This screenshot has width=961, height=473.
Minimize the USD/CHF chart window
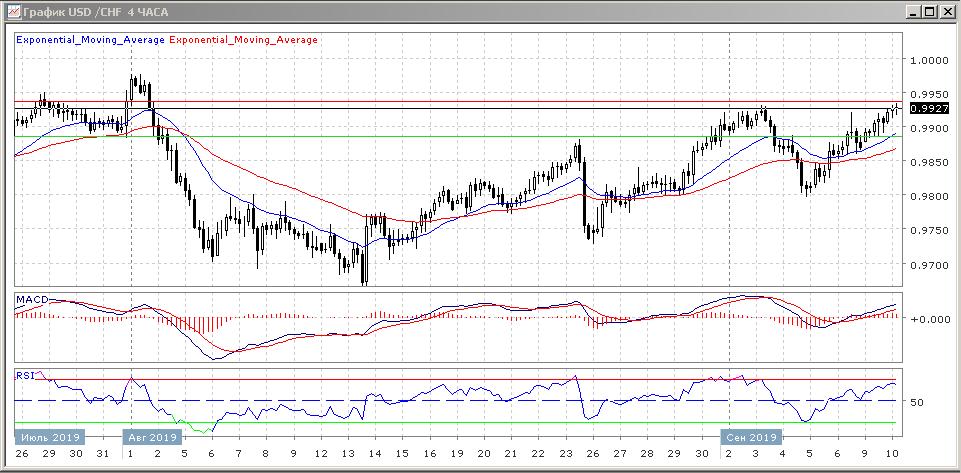coord(915,11)
